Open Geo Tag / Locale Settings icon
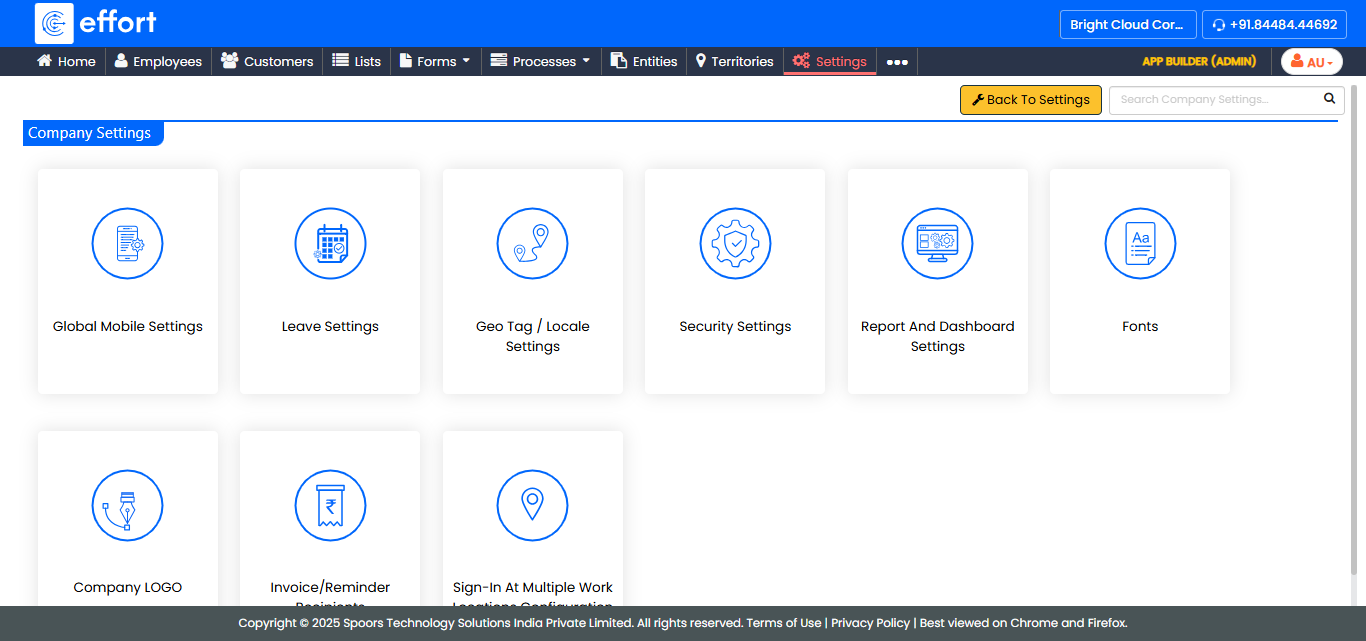1366x641 pixels. (532, 243)
